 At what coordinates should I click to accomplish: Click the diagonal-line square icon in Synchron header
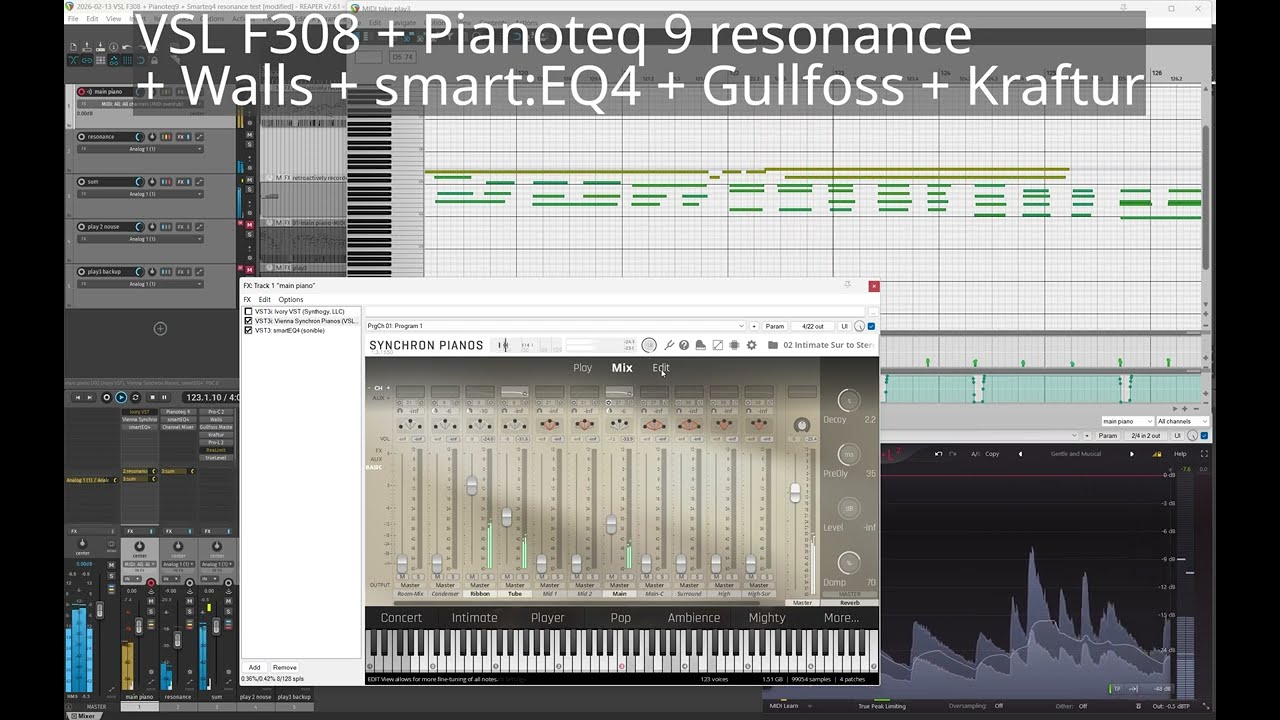pos(717,345)
